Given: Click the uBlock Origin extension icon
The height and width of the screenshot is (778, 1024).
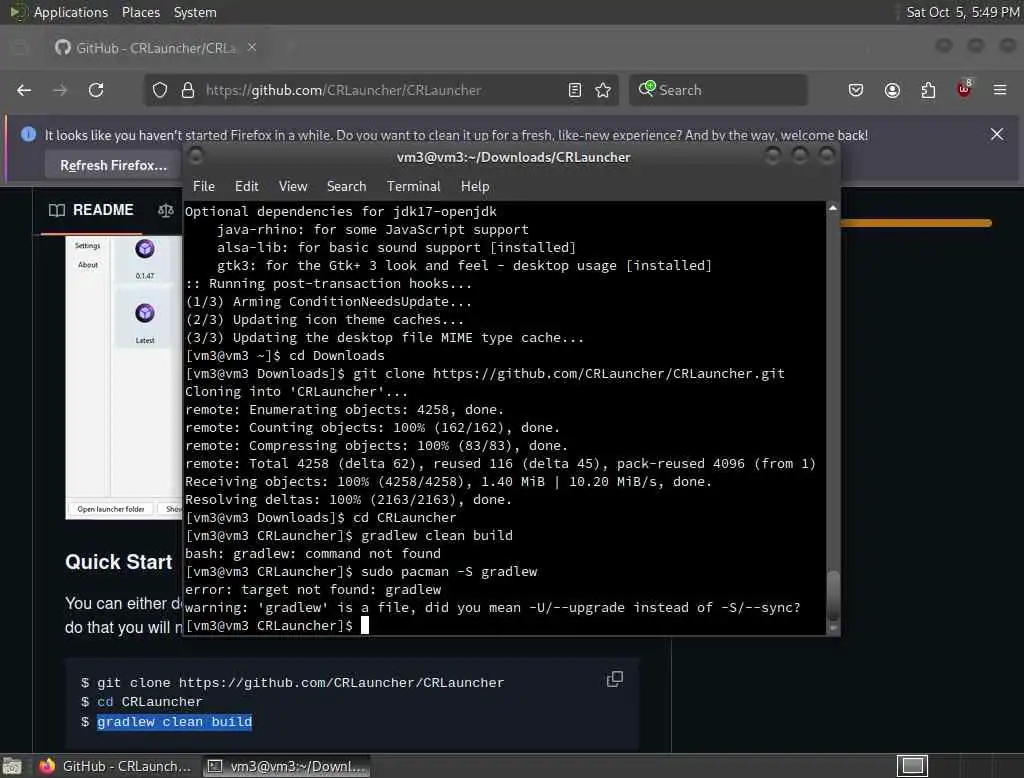Looking at the screenshot, I should (x=964, y=89).
